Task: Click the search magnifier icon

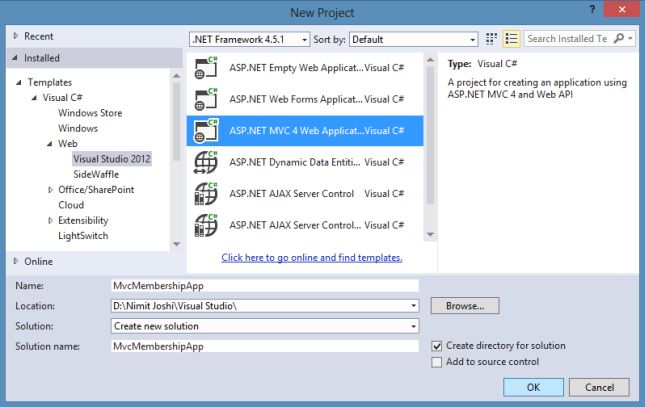Action: (x=618, y=39)
